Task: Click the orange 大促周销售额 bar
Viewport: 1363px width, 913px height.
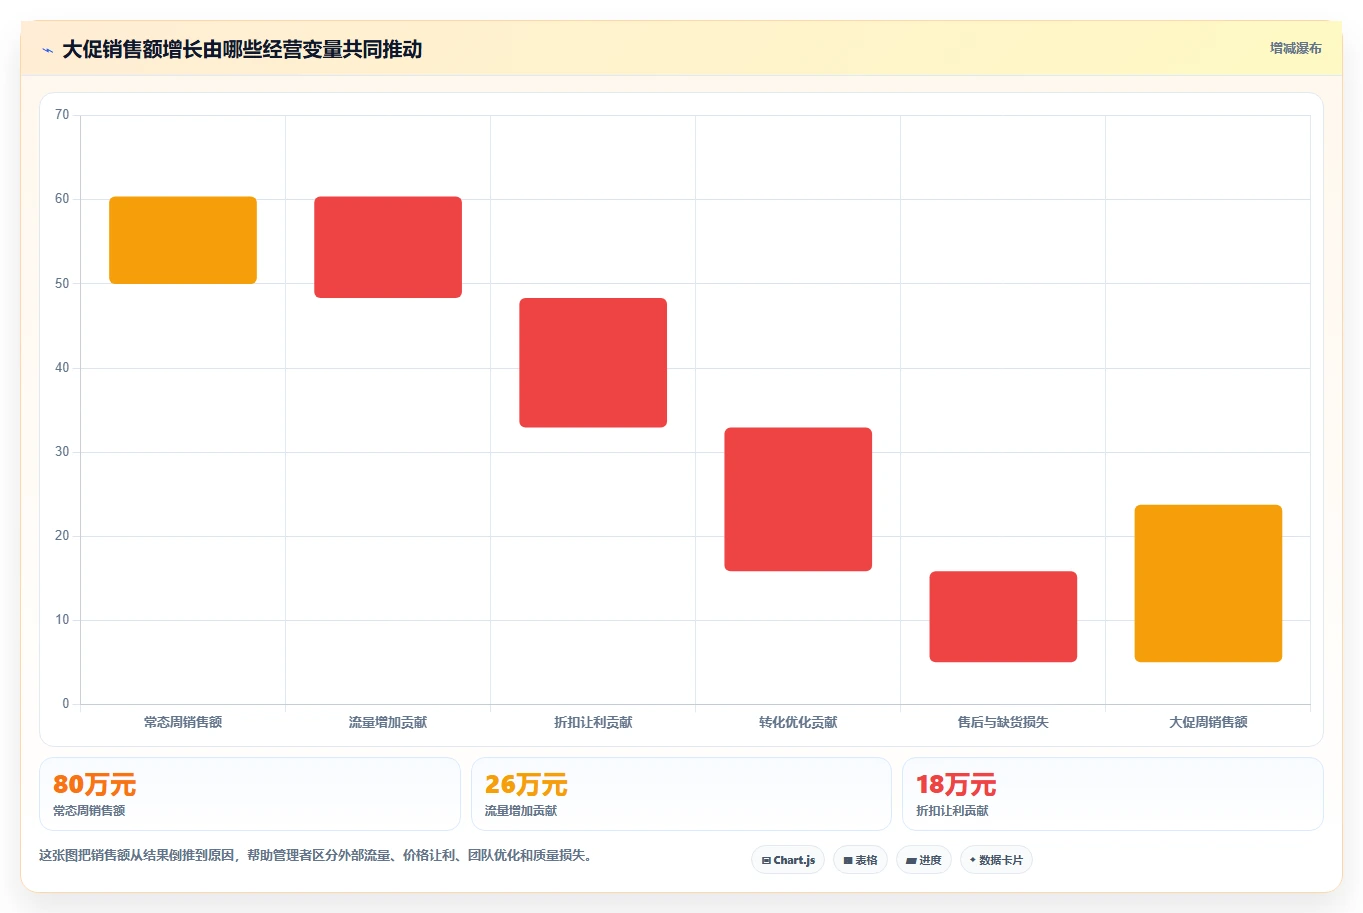Action: (1208, 584)
